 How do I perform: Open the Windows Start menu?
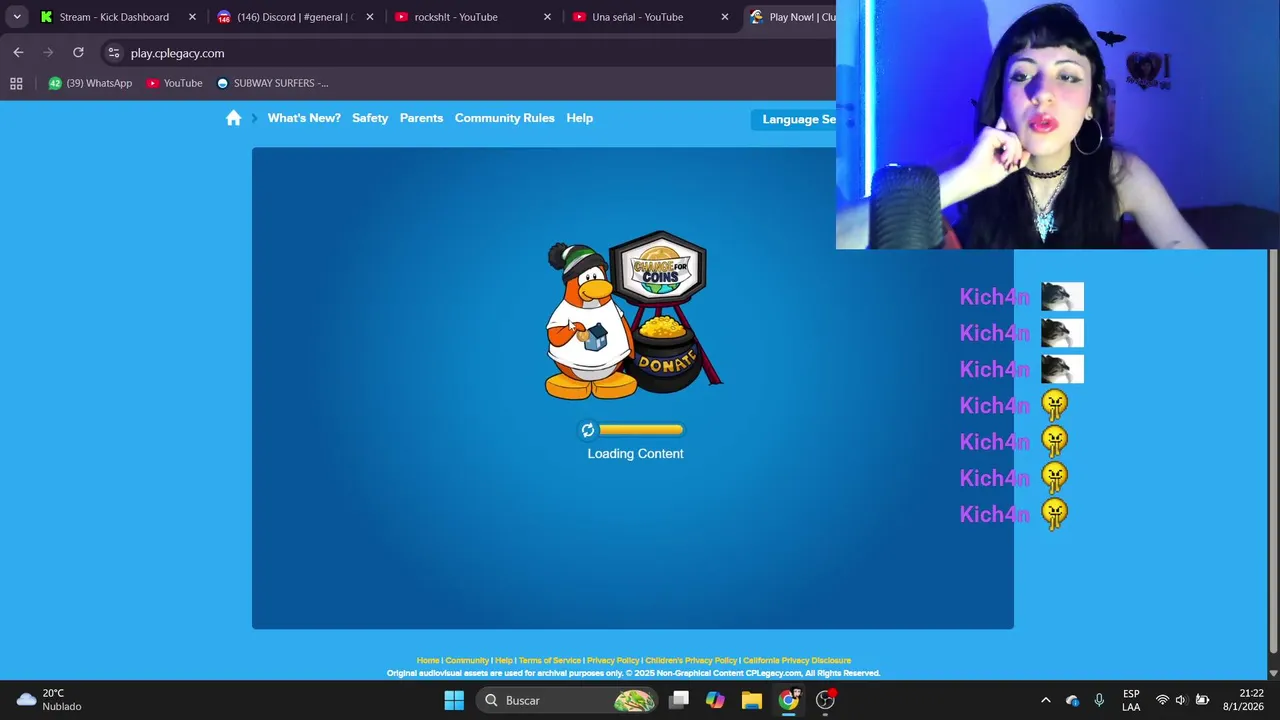454,700
